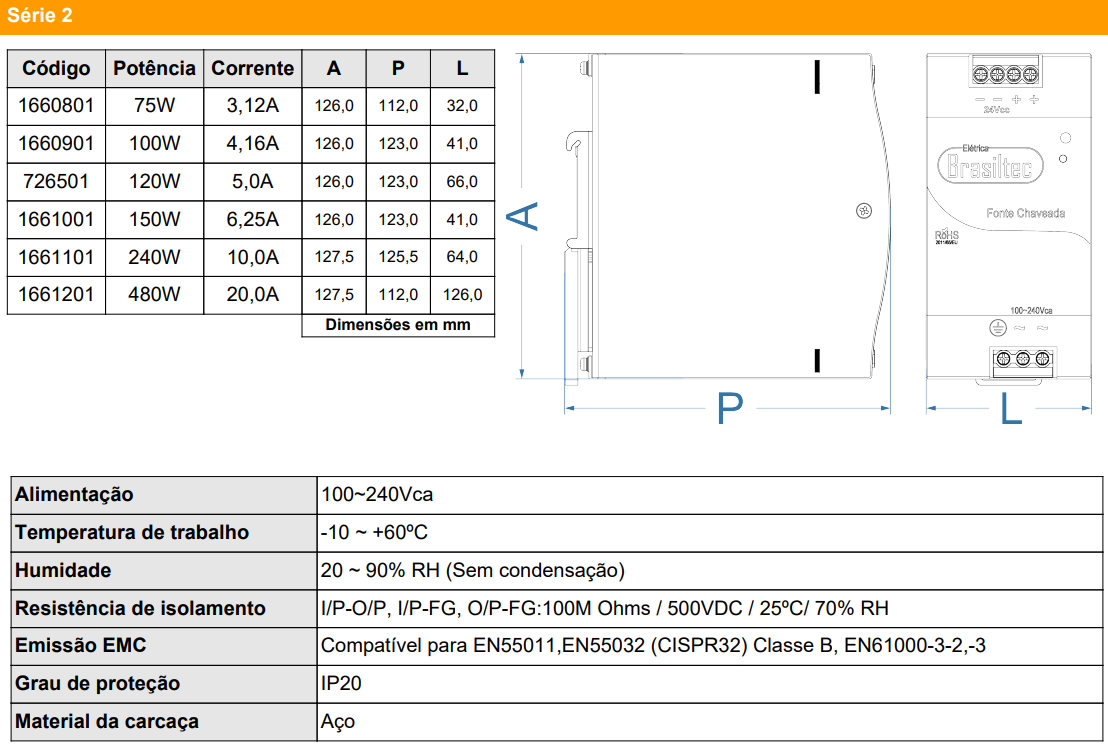Click the 64,0 width value
This screenshot has height=751, width=1108.
click(462, 257)
